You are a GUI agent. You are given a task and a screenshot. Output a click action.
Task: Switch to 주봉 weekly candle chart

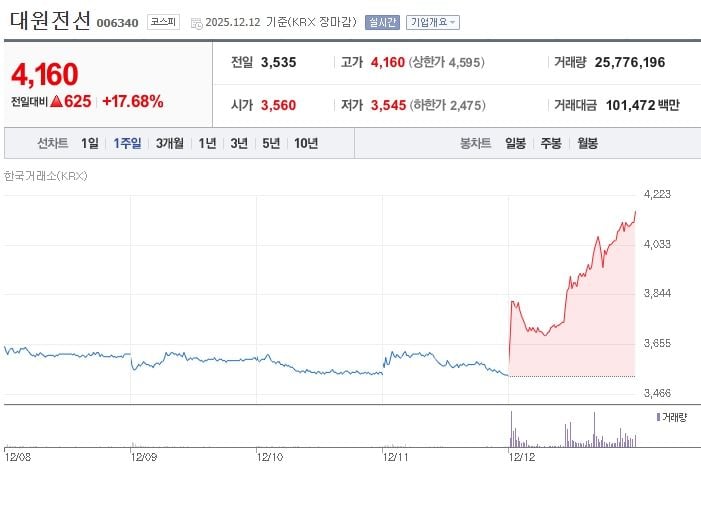551,143
